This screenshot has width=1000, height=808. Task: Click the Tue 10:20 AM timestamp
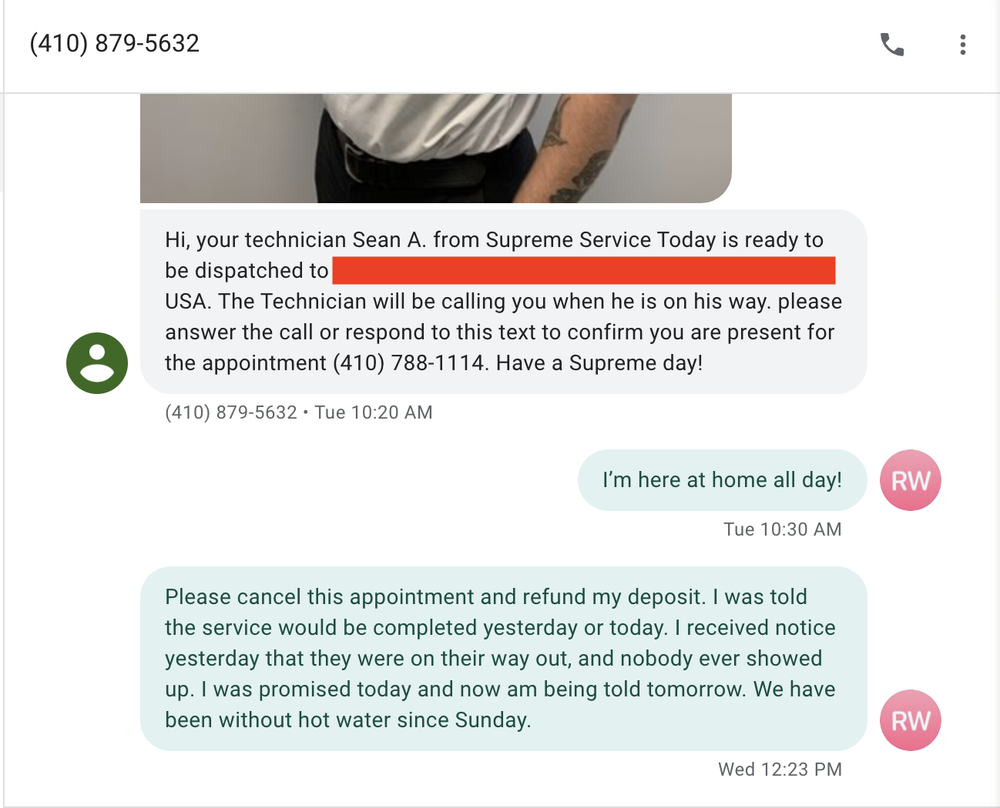(x=374, y=412)
